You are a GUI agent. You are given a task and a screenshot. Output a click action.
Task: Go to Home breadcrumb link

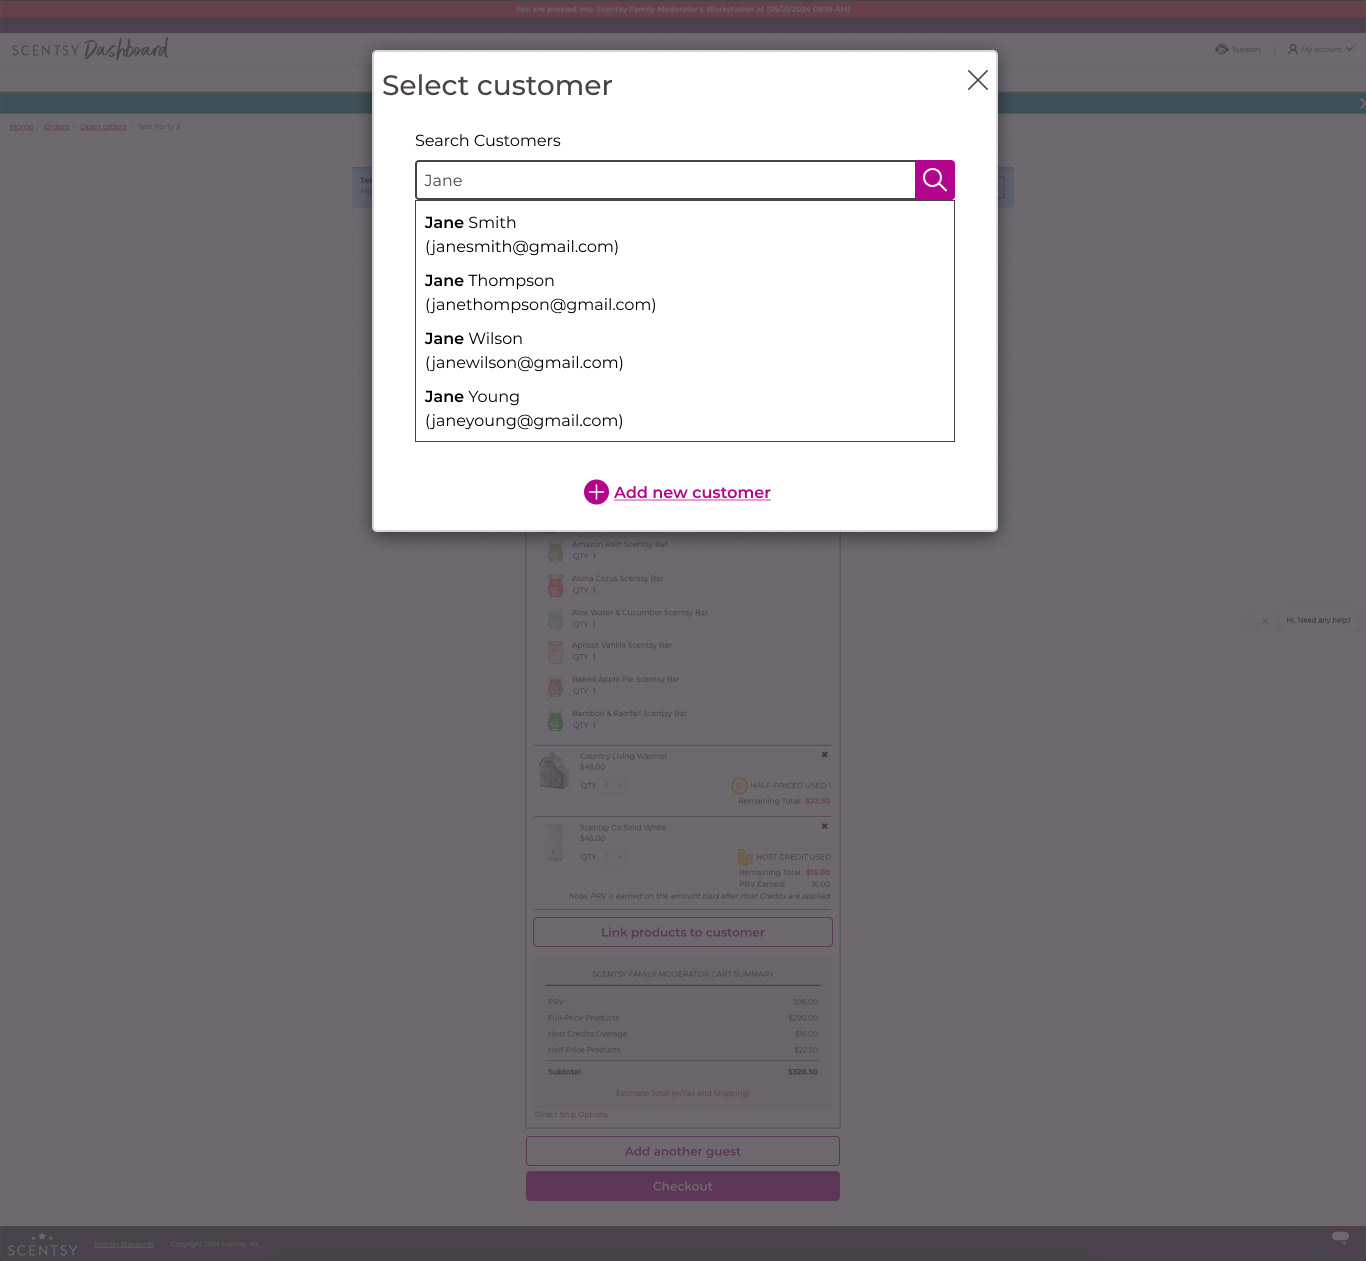(22, 127)
